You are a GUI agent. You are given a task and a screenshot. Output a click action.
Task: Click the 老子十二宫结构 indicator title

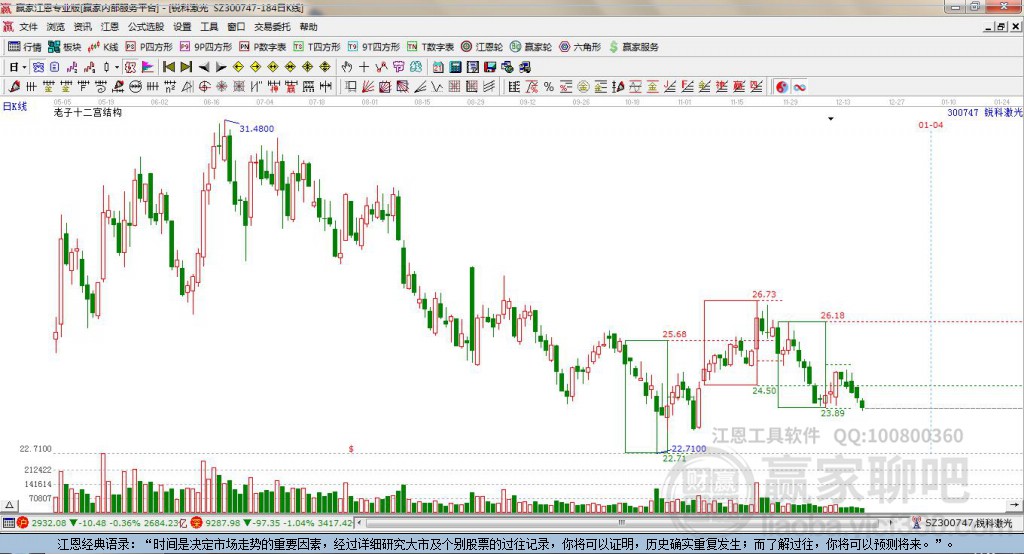point(88,112)
